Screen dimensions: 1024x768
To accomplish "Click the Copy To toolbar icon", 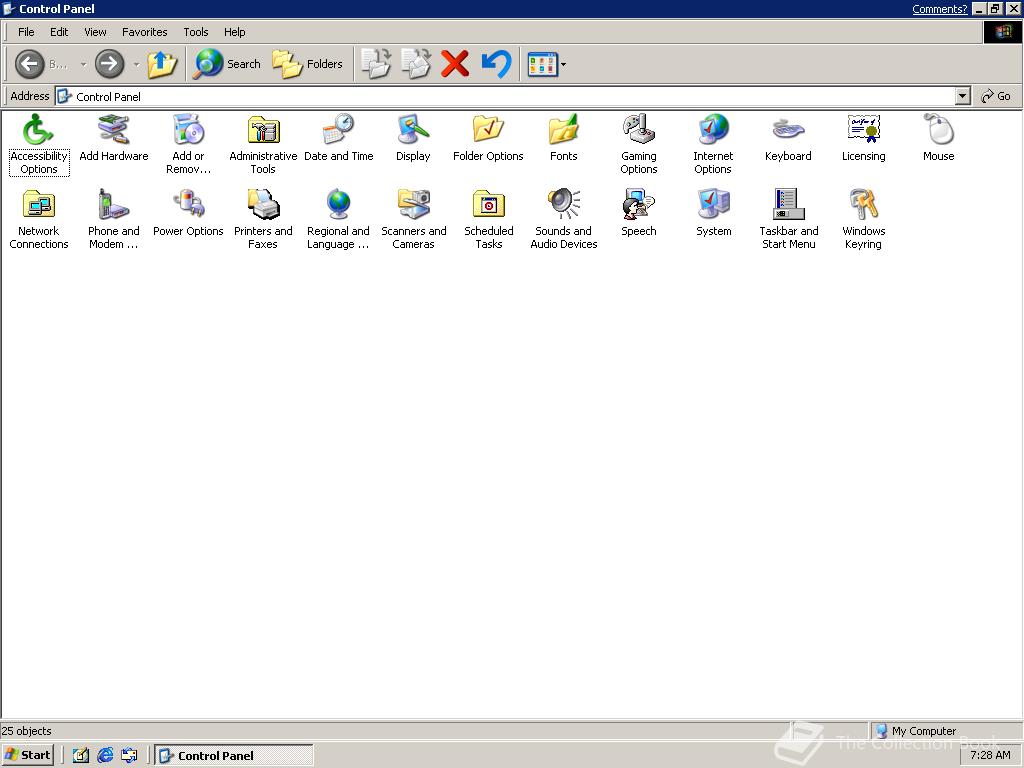I will tap(416, 64).
